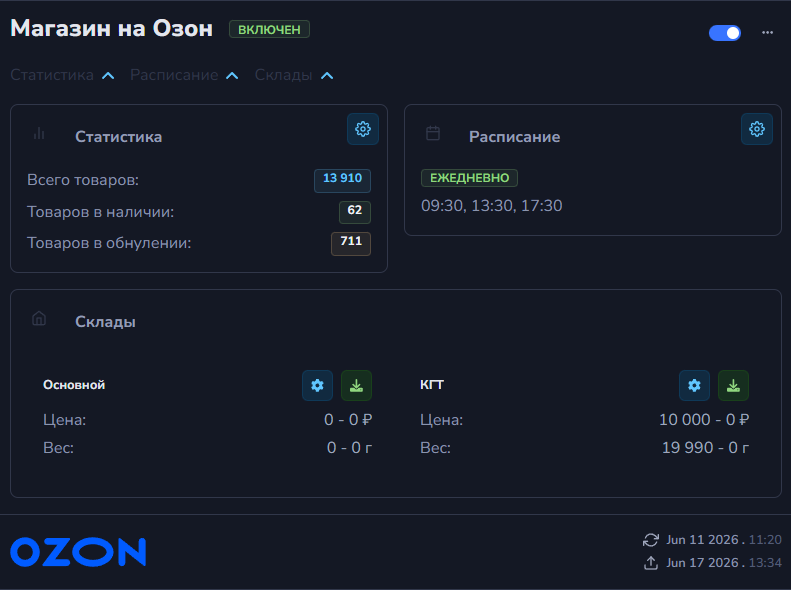Collapse the Статистика section chevron
Screen dimensions: 791x590
click(108, 76)
